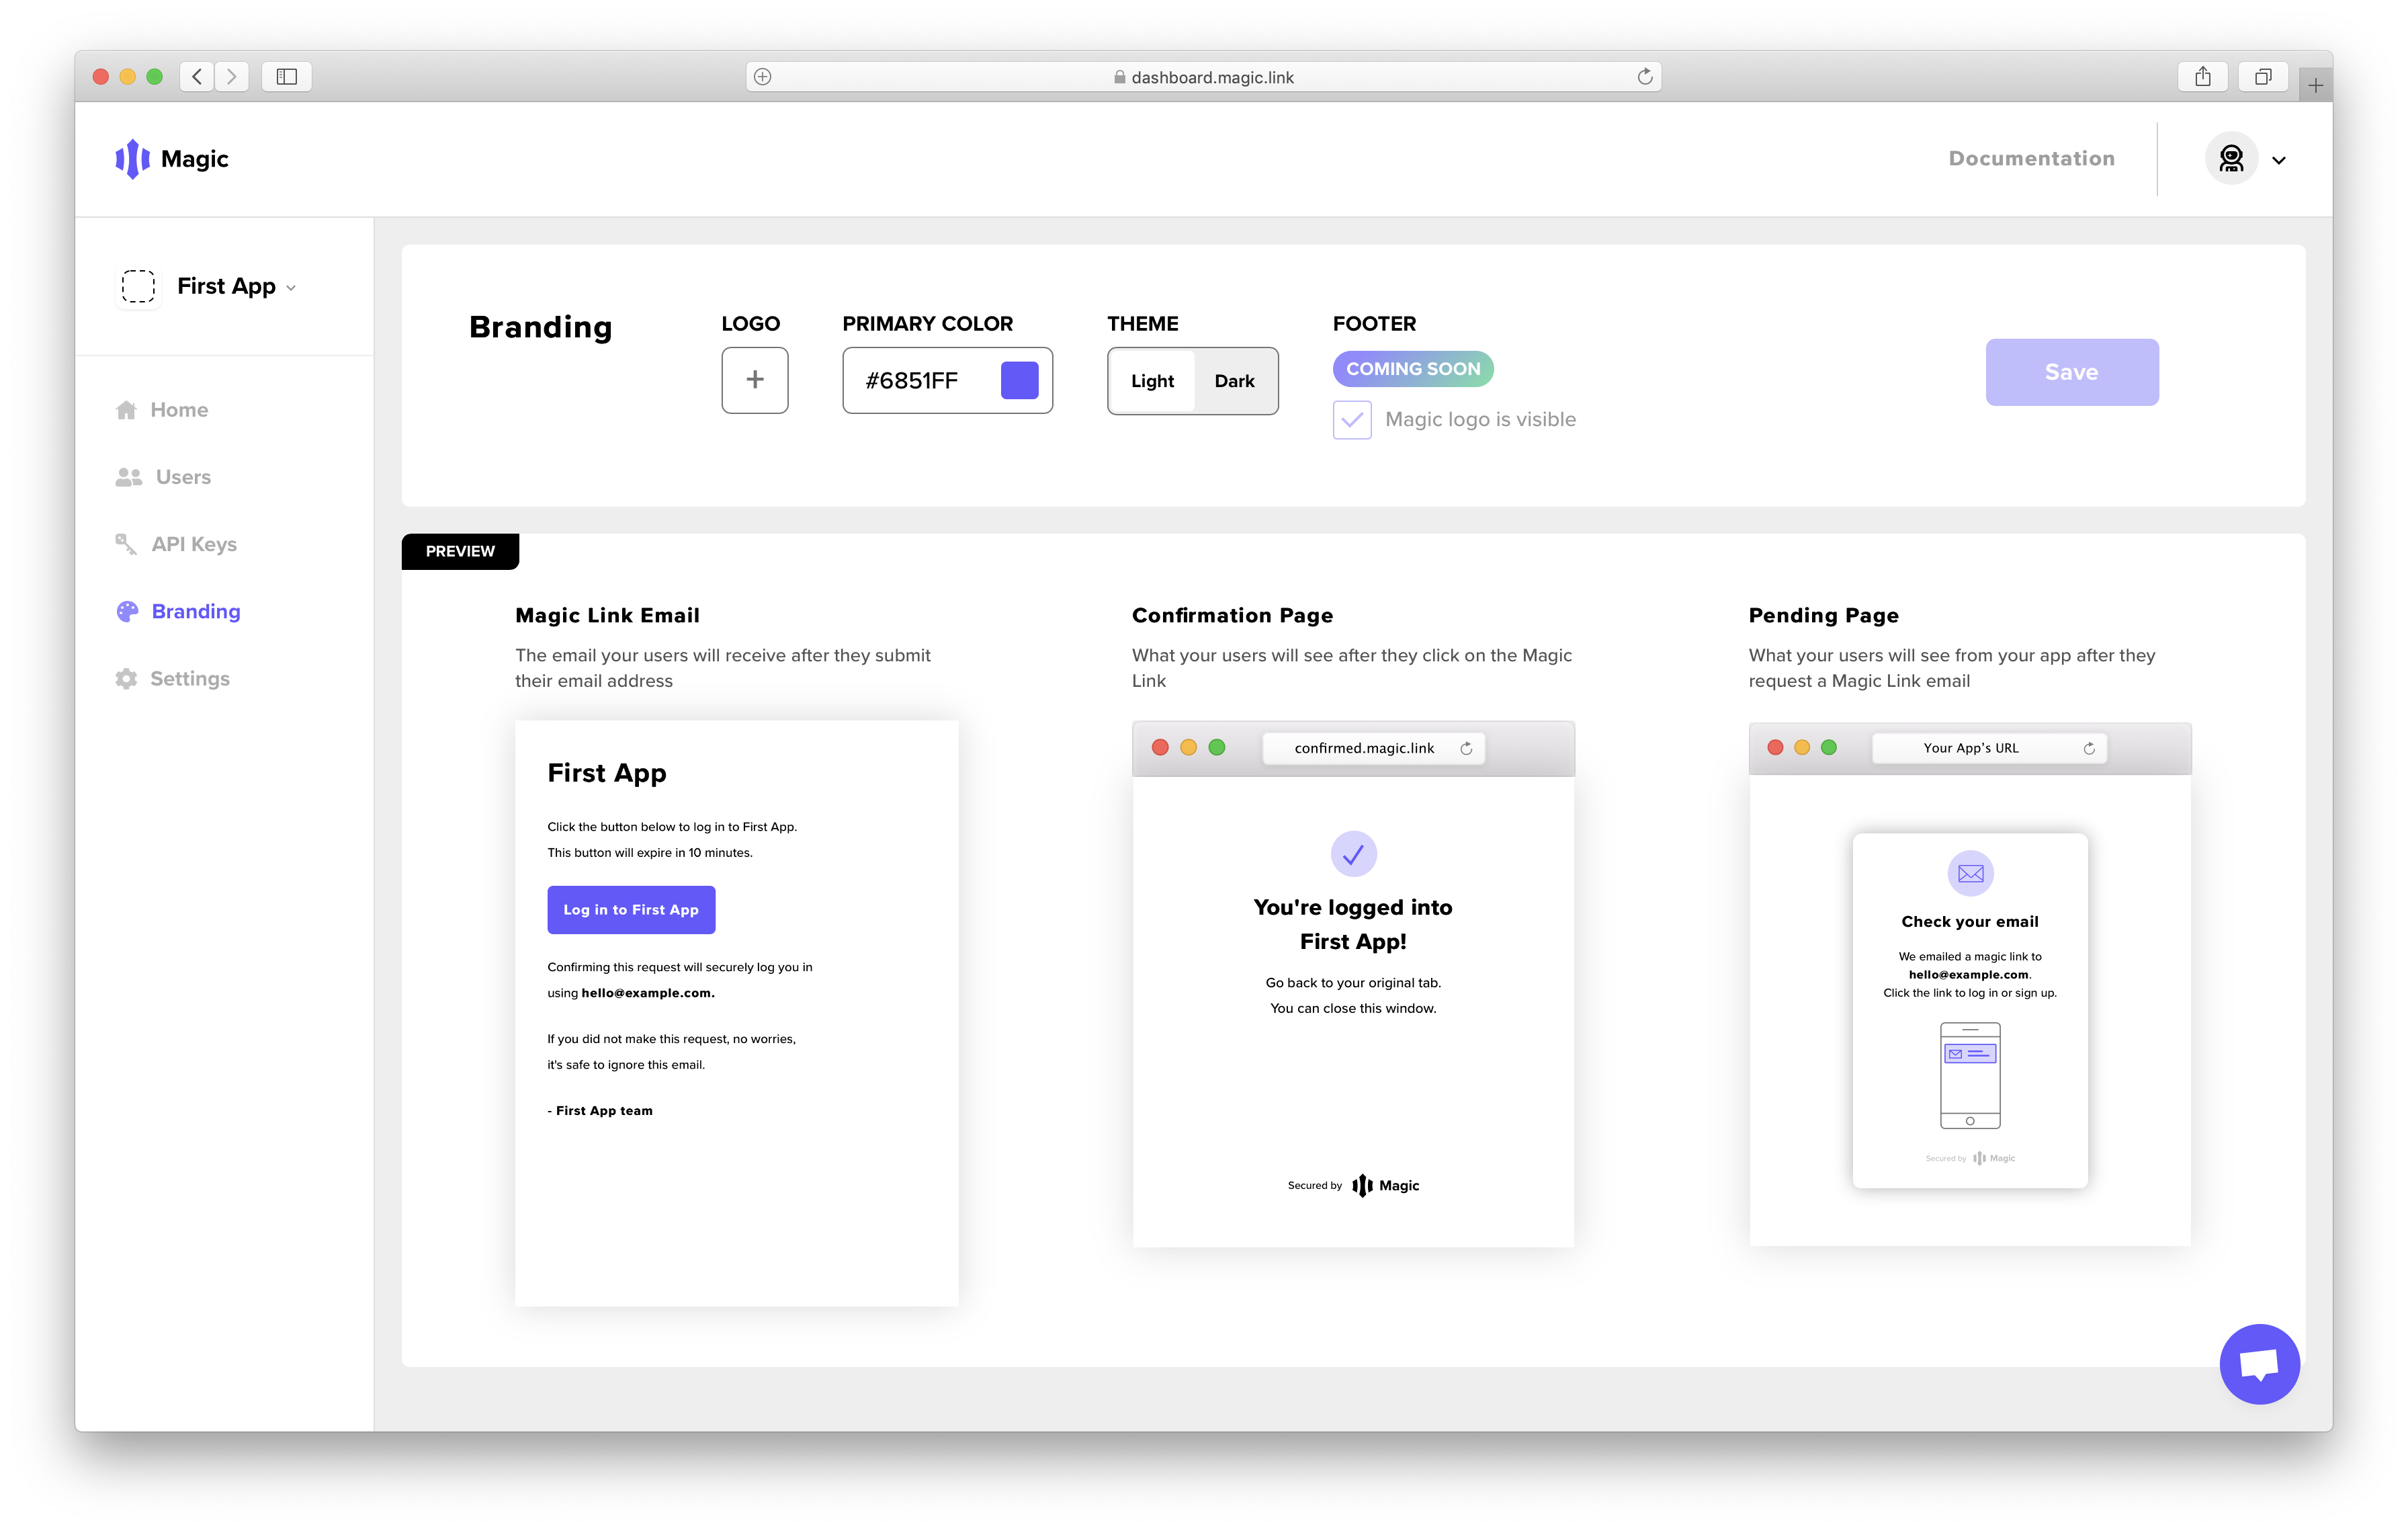The height and width of the screenshot is (1531, 2408).
Task: Click the Magic logo icon in header
Action: click(x=132, y=158)
